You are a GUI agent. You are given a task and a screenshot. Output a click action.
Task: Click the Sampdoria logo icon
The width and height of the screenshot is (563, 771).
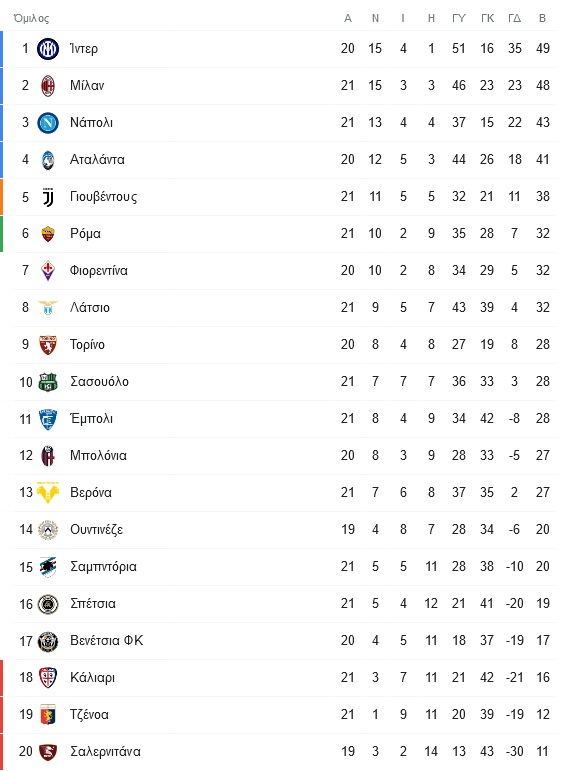(48, 567)
